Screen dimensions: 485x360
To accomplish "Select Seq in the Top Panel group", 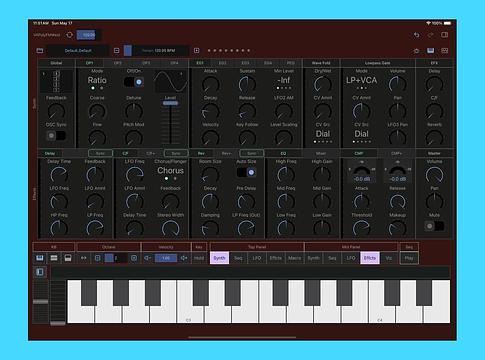I will [238, 258].
